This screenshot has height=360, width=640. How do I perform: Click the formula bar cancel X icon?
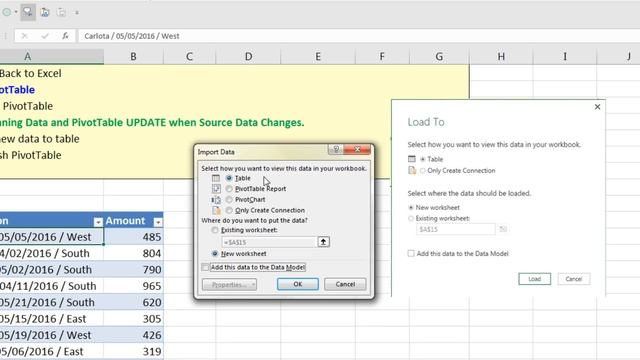(24, 36)
